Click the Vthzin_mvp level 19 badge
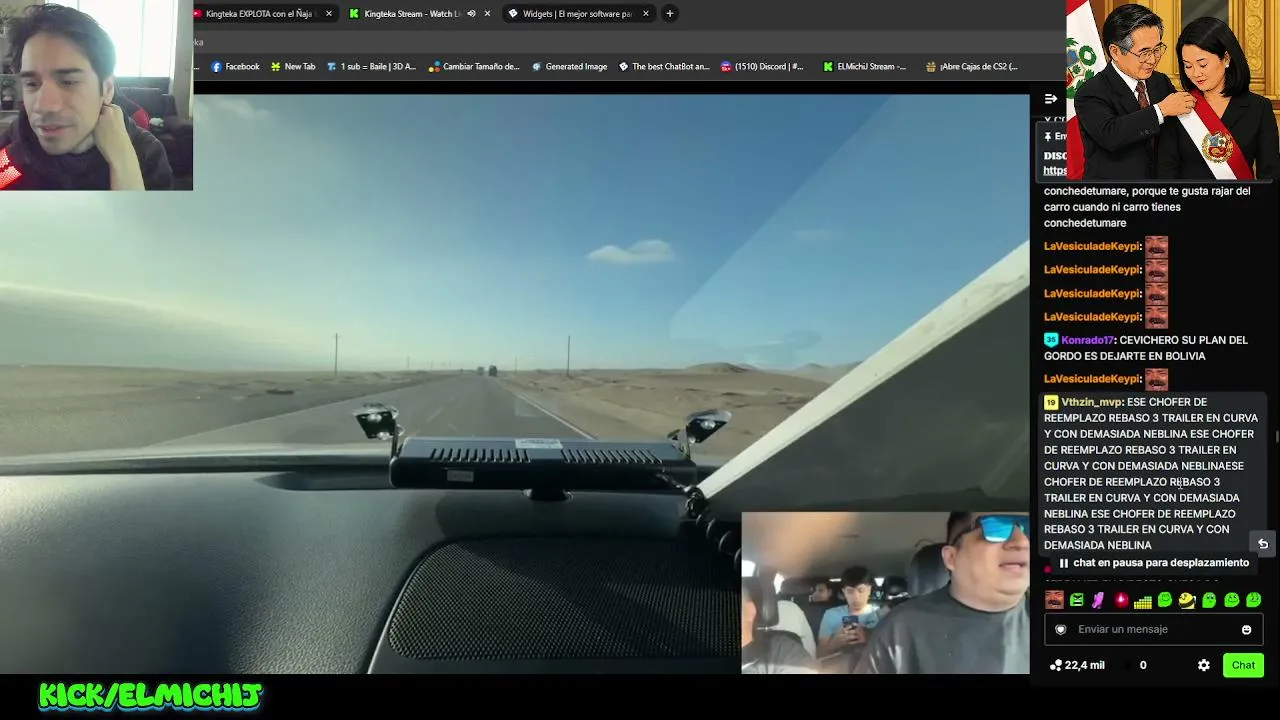Viewport: 1280px width, 720px height. point(1051,402)
